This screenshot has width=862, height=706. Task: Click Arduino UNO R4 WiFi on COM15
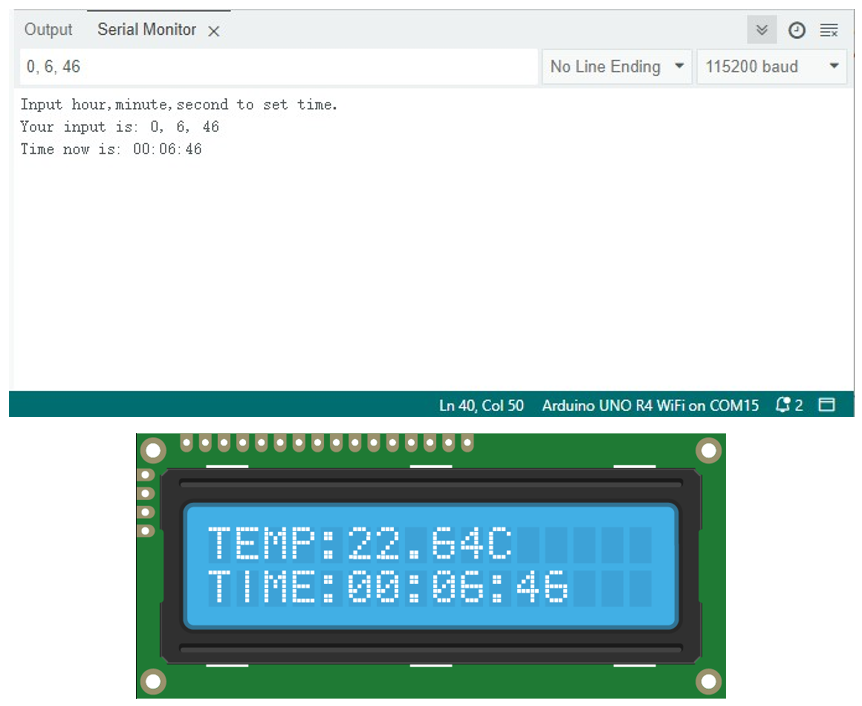[650, 406]
